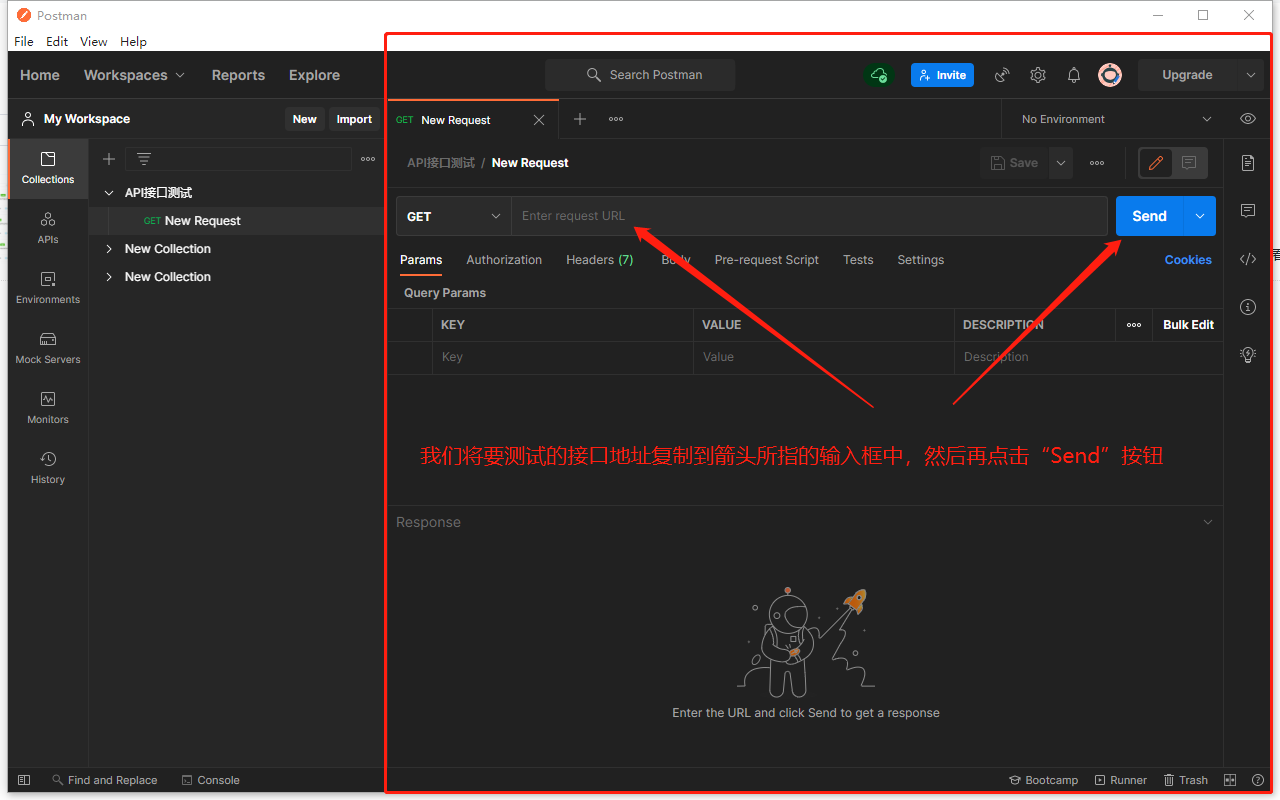Click the Search Postman box
1280x800 pixels.
coord(640,75)
